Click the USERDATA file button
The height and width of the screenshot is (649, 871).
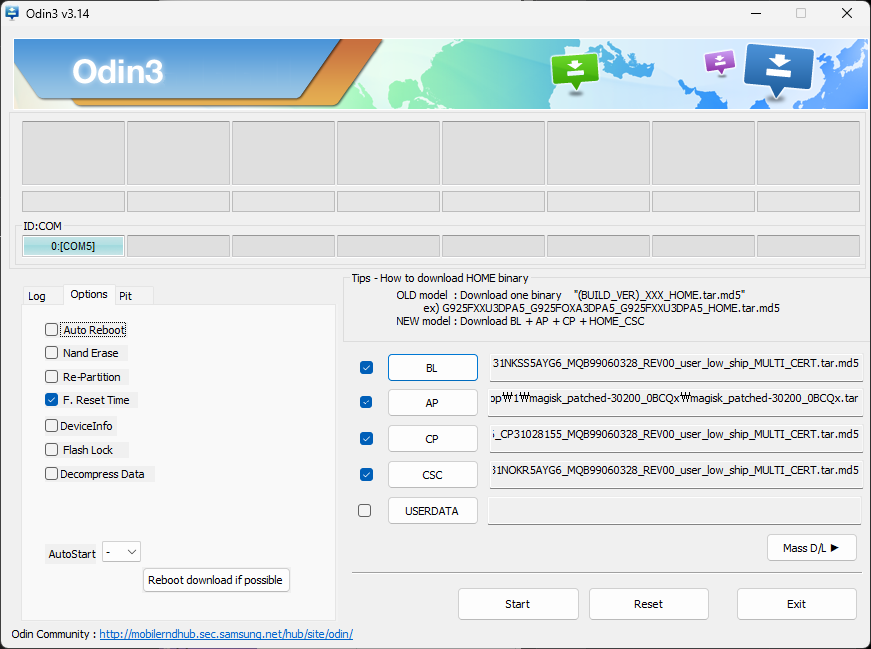[432, 511]
